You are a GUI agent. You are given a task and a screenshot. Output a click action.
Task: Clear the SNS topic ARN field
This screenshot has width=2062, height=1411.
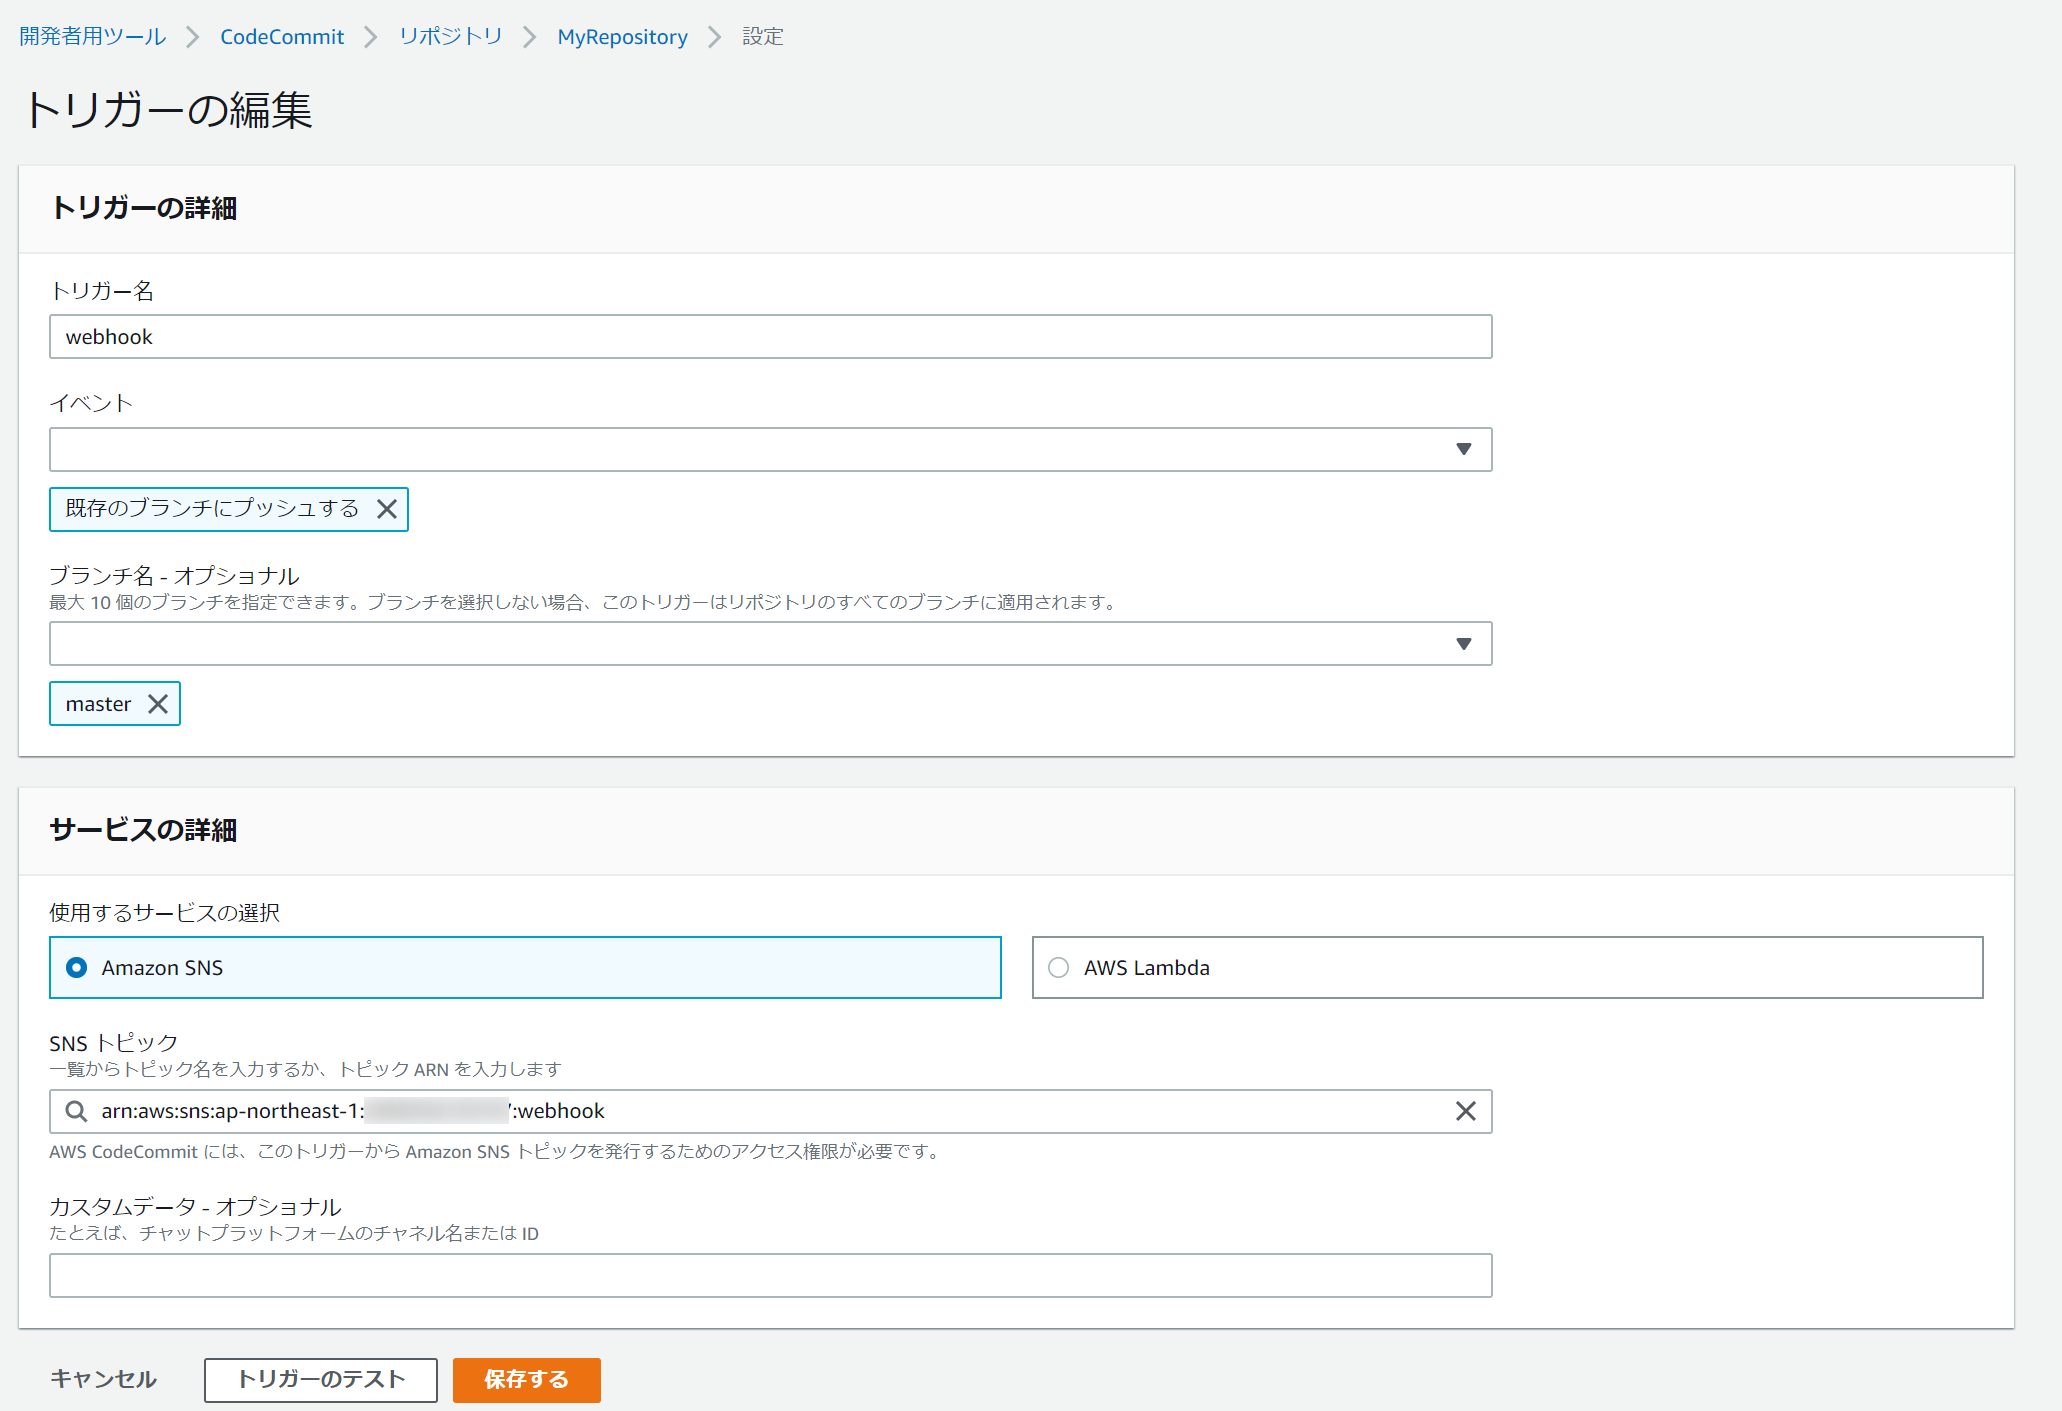pyautogui.click(x=1465, y=1111)
